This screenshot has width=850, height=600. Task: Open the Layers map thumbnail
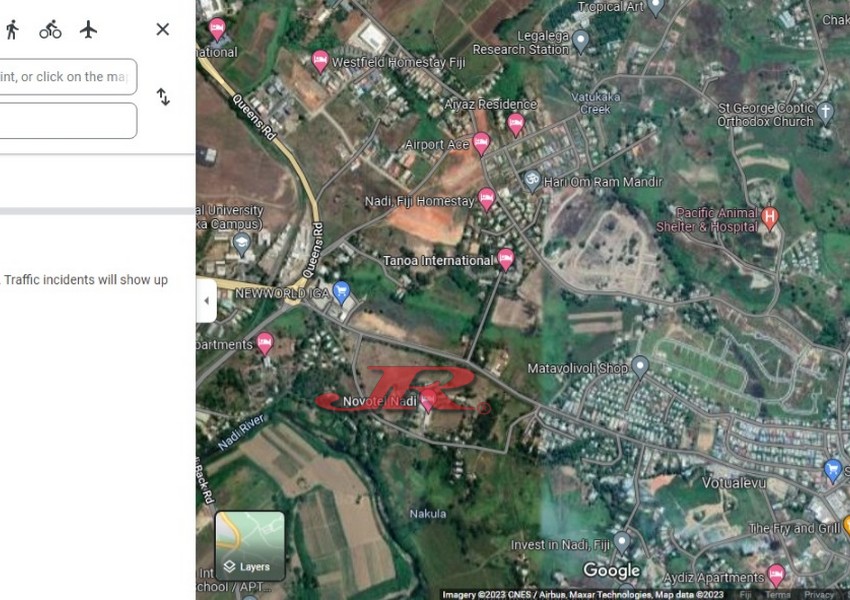[x=250, y=546]
